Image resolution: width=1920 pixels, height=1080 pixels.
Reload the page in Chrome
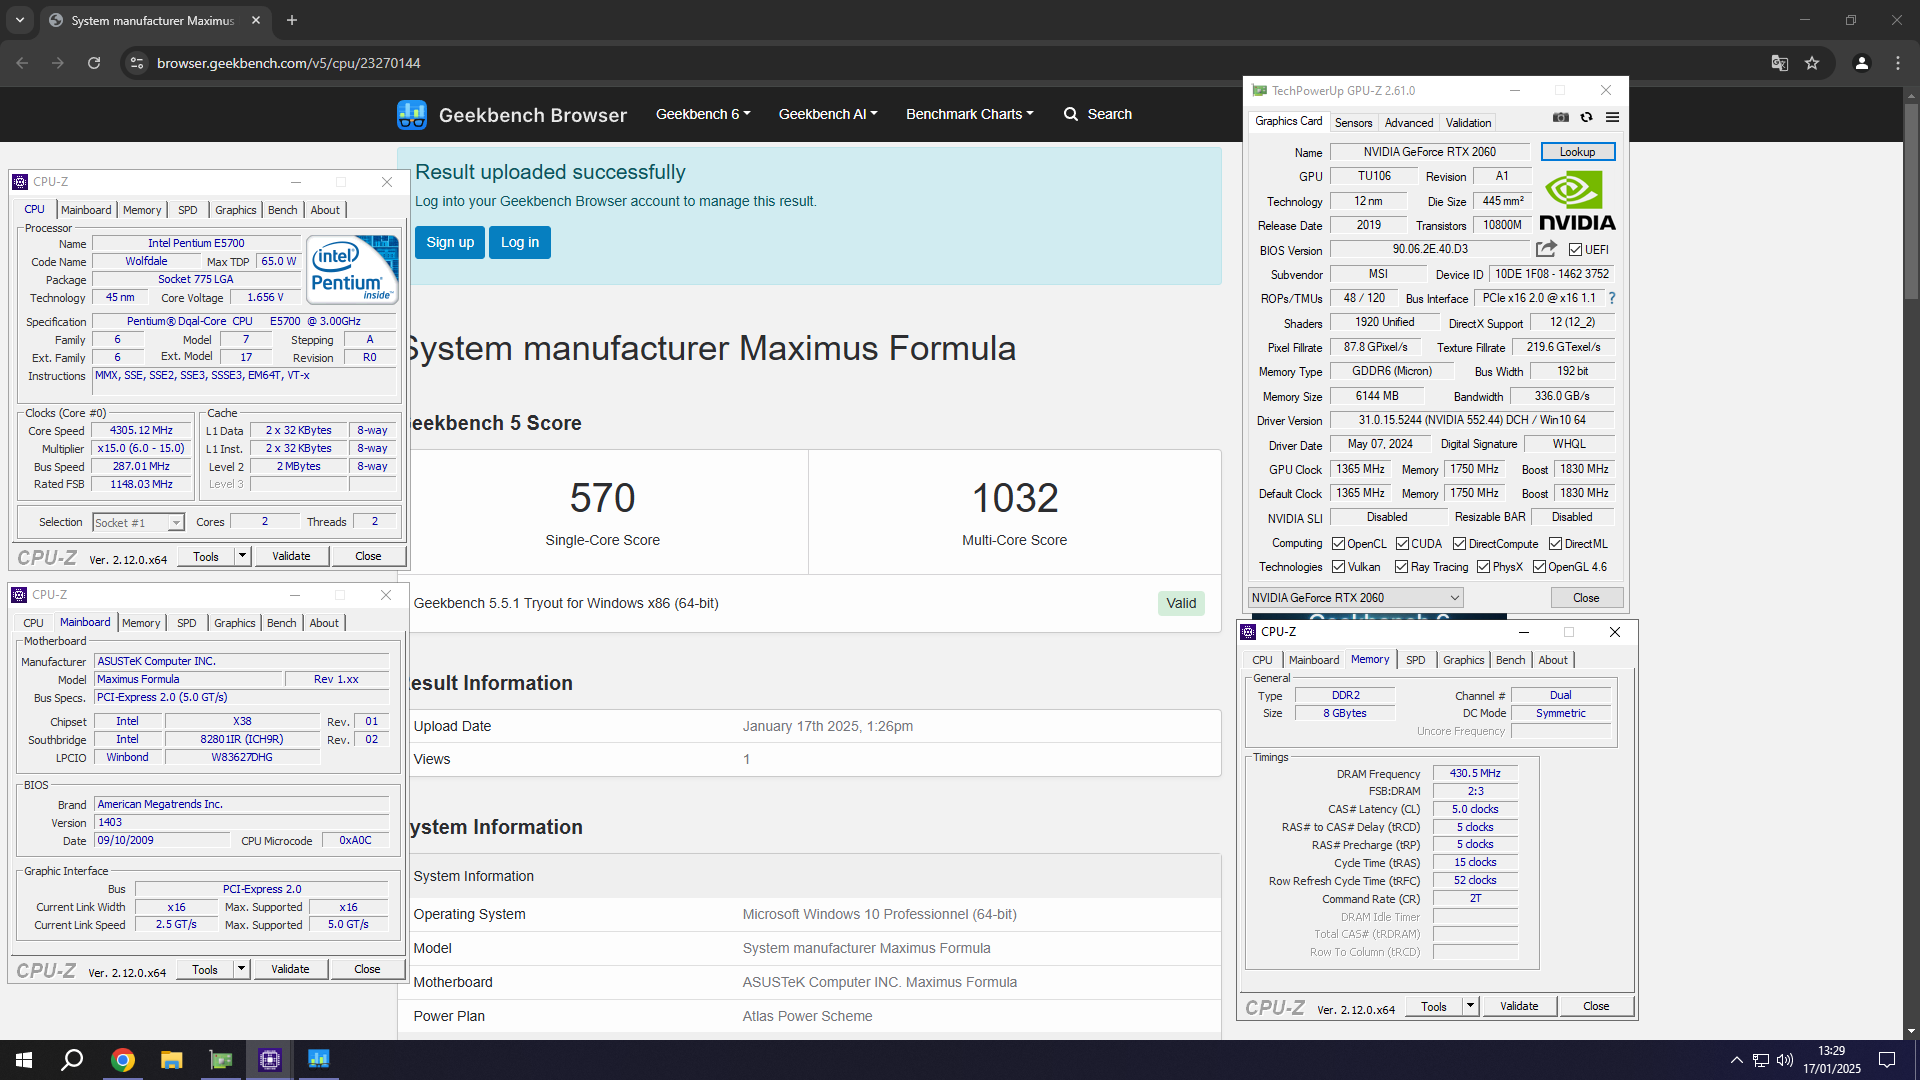(x=94, y=63)
